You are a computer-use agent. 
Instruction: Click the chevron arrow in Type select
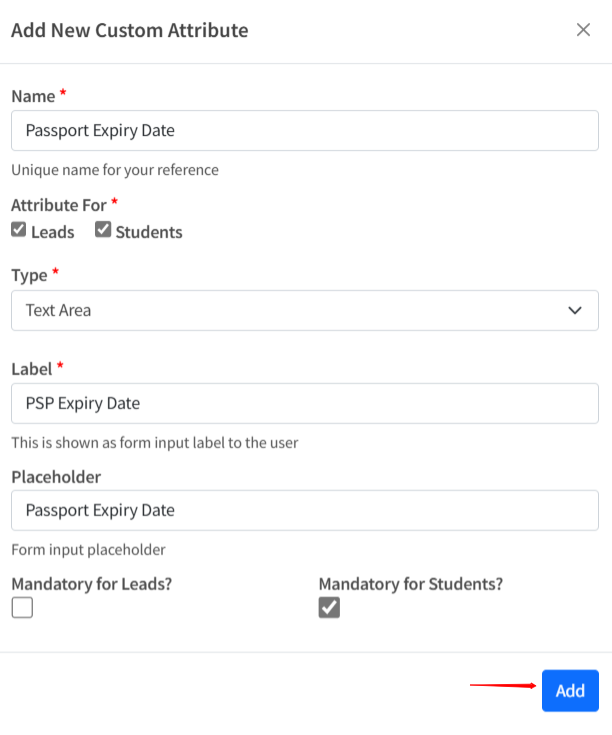575,310
